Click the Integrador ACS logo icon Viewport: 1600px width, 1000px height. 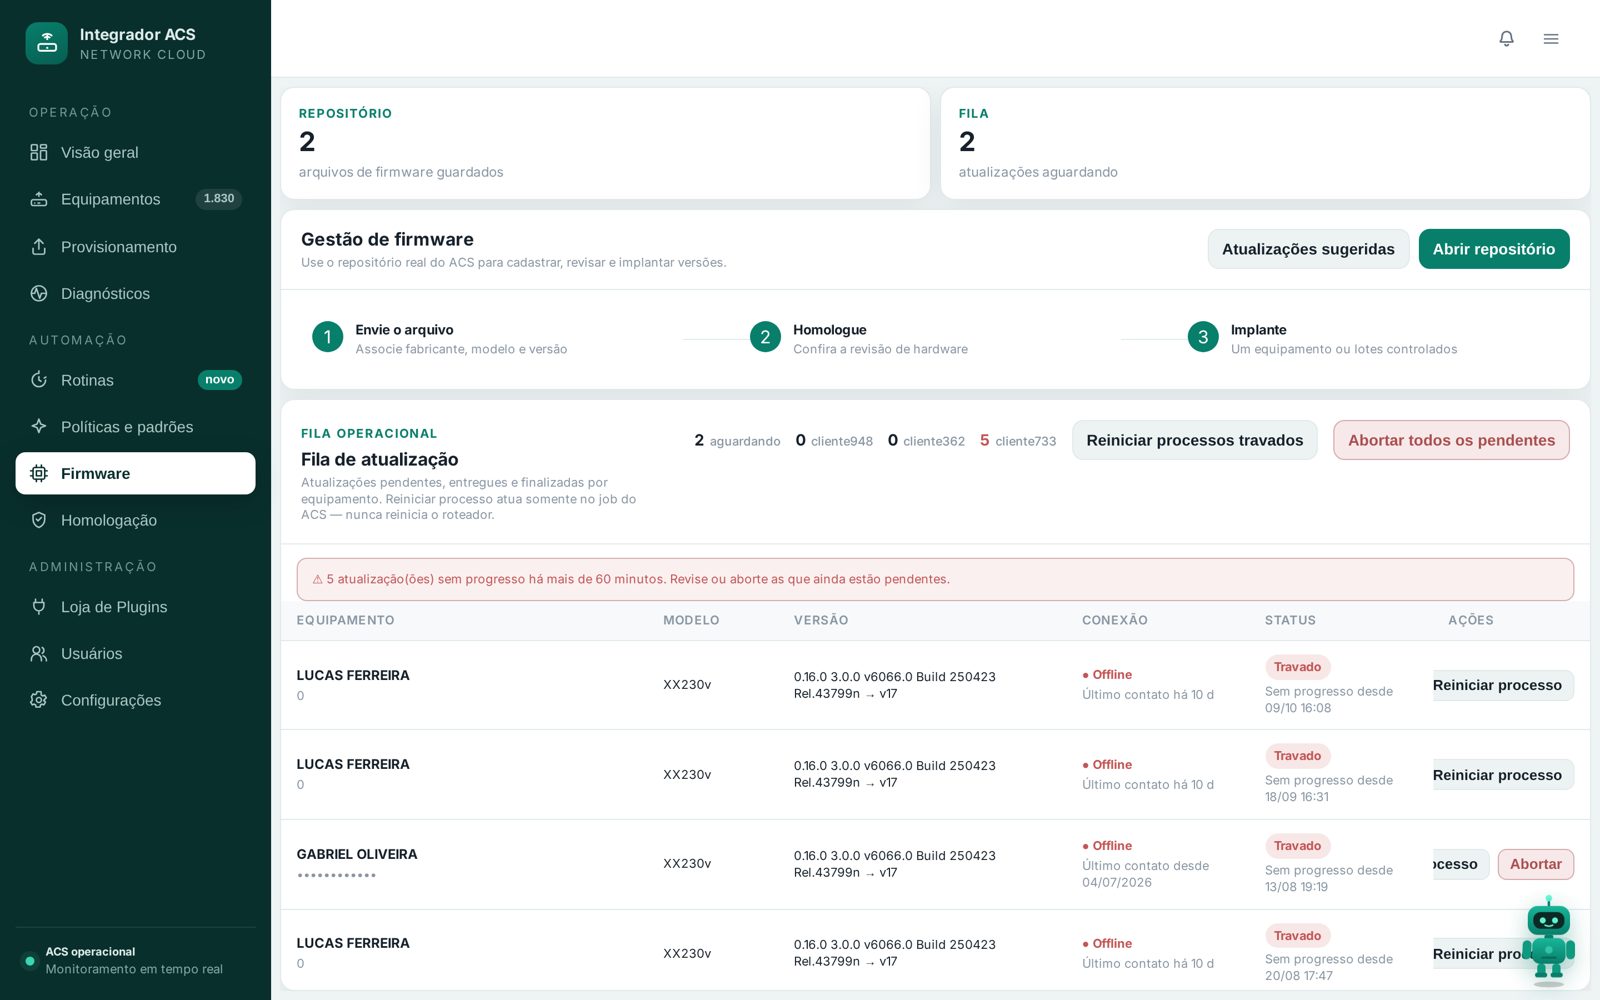click(46, 43)
